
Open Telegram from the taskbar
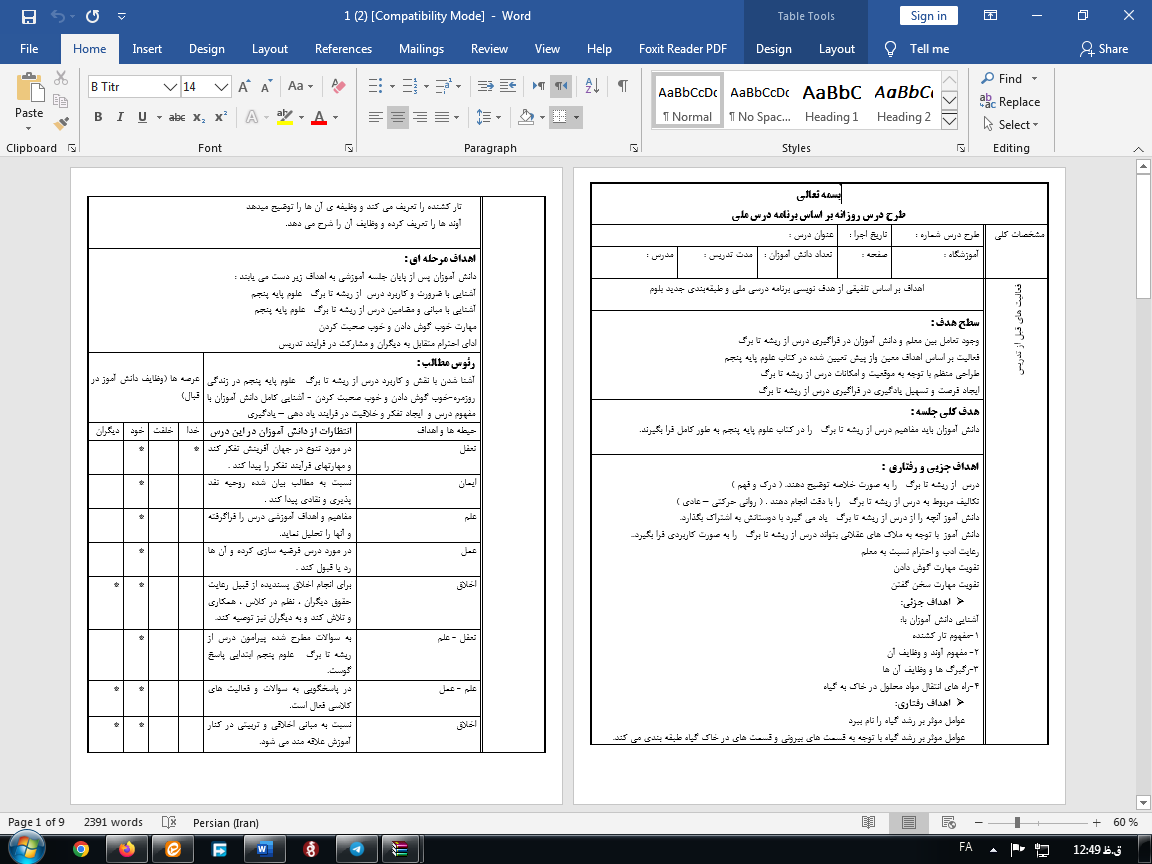pyautogui.click(x=356, y=849)
